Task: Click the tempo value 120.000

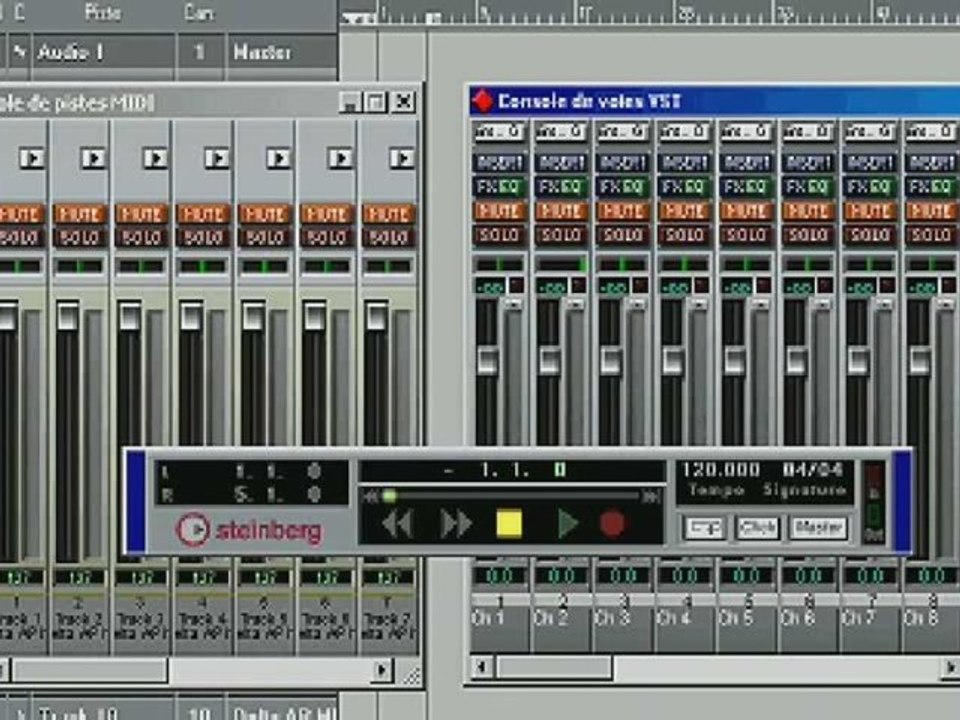Action: click(721, 470)
